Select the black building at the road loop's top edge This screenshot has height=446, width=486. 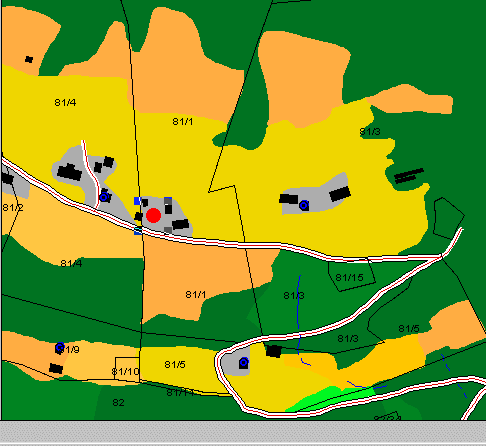point(274,351)
